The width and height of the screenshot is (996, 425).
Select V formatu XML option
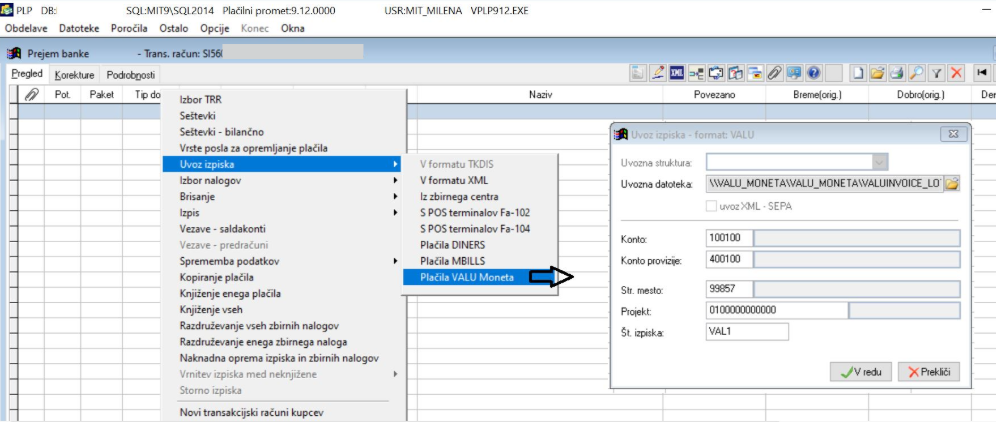[480, 180]
